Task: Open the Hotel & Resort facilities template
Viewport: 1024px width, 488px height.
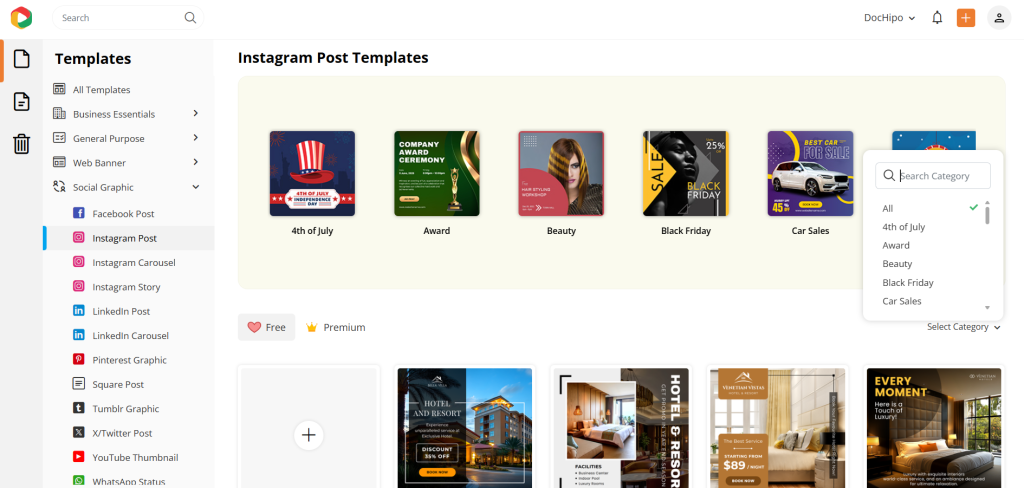Action: pyautogui.click(x=621, y=427)
